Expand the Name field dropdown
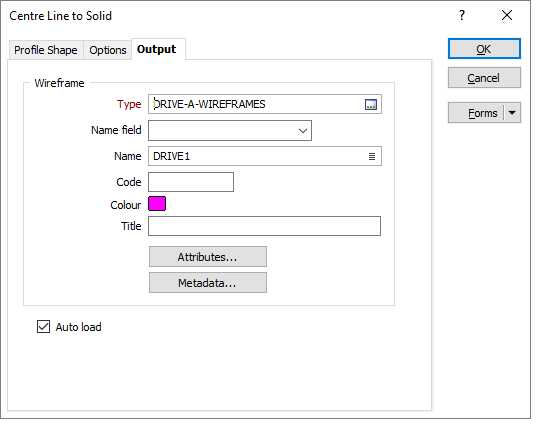 302,130
